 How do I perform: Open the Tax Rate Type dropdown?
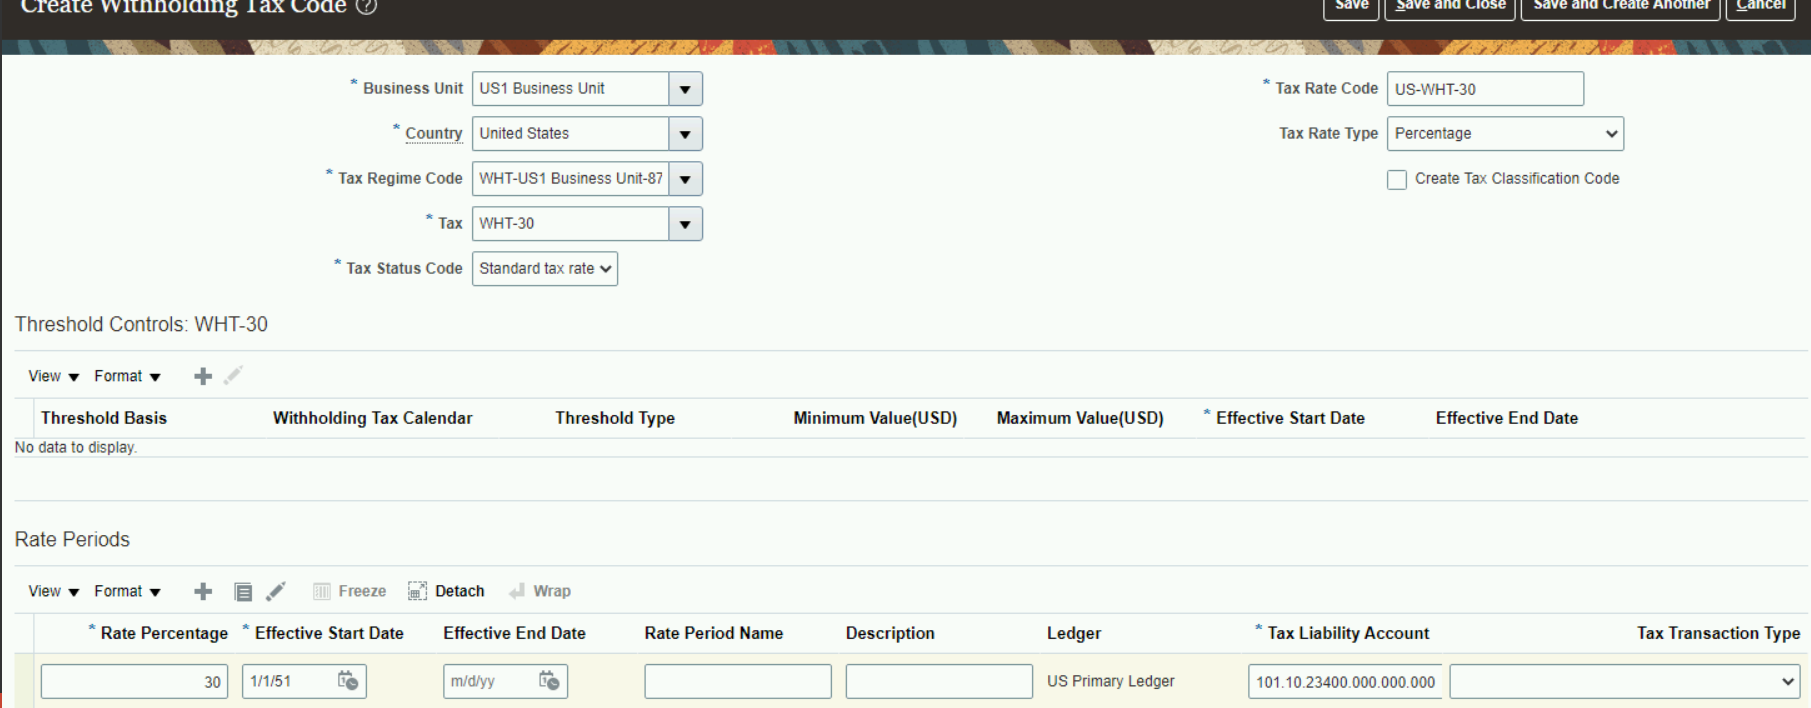pos(1504,134)
